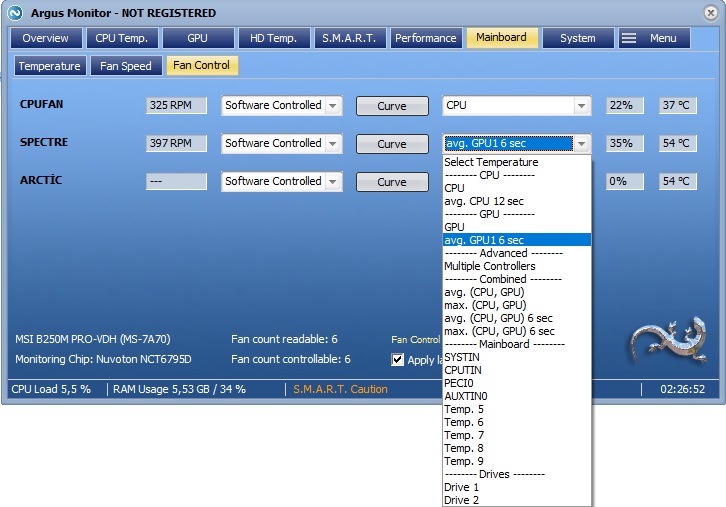Open the Curve editor for ARCTİC
This screenshot has width=726, height=507.
[x=392, y=182]
